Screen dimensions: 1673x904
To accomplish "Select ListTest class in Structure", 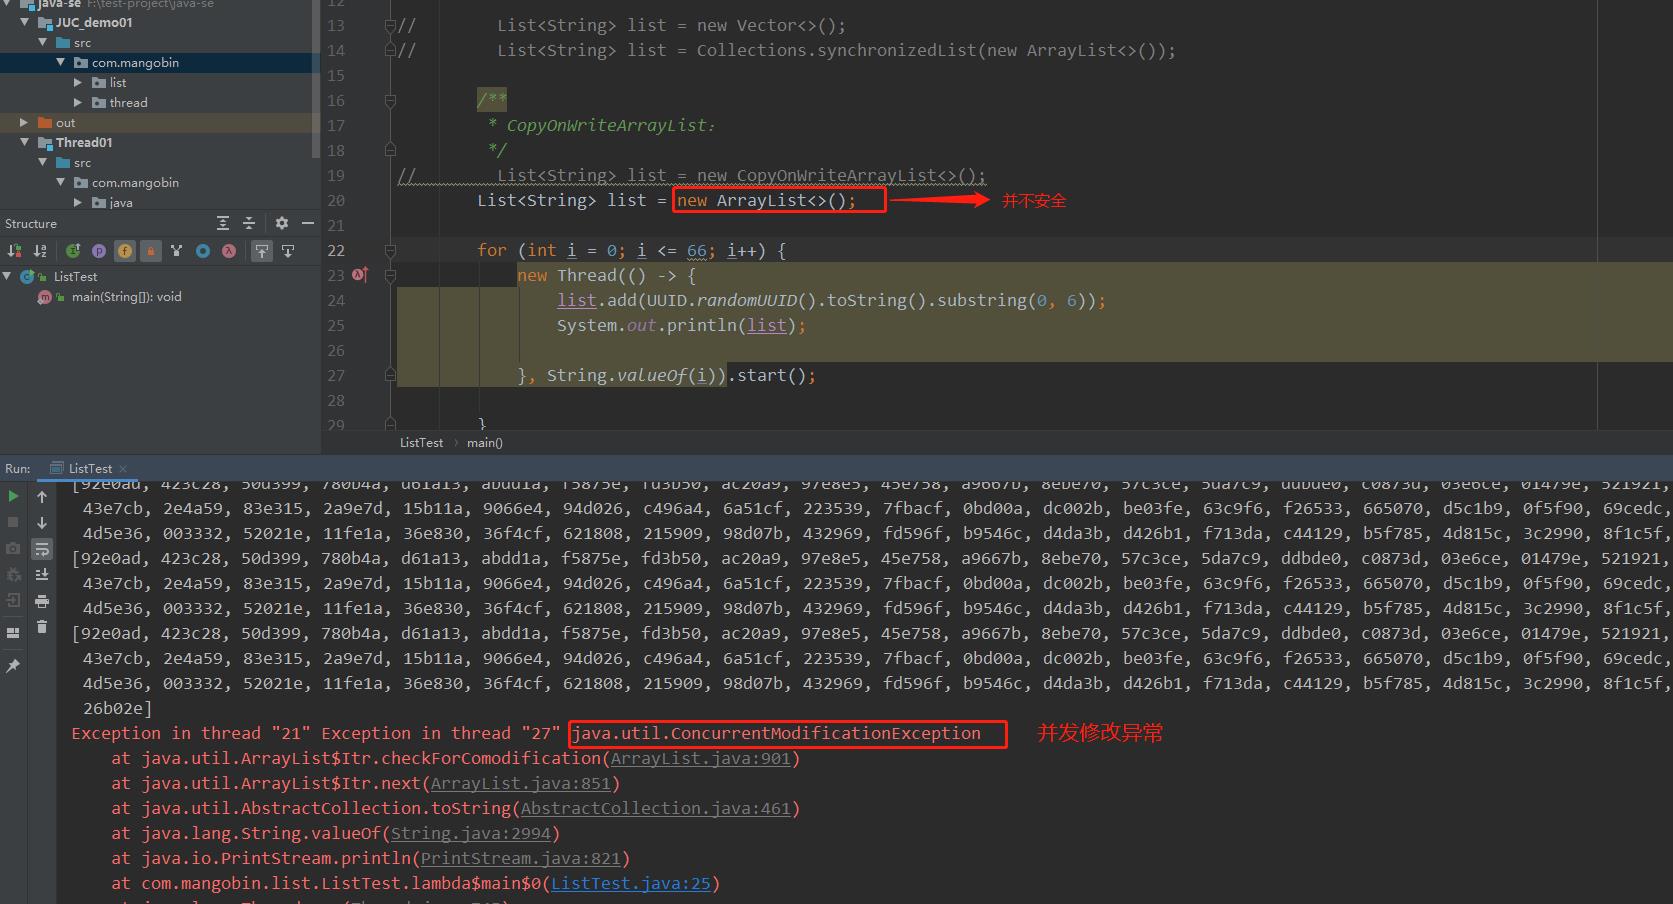I will pos(76,276).
